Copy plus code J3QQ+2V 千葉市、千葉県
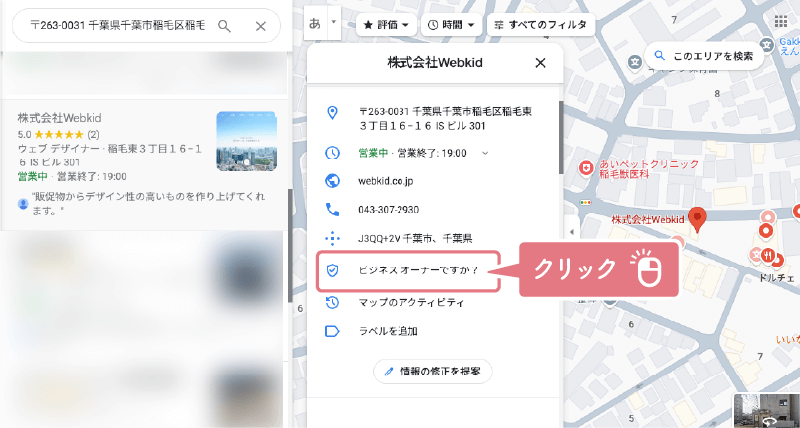This screenshot has height=428, width=800. [x=415, y=238]
